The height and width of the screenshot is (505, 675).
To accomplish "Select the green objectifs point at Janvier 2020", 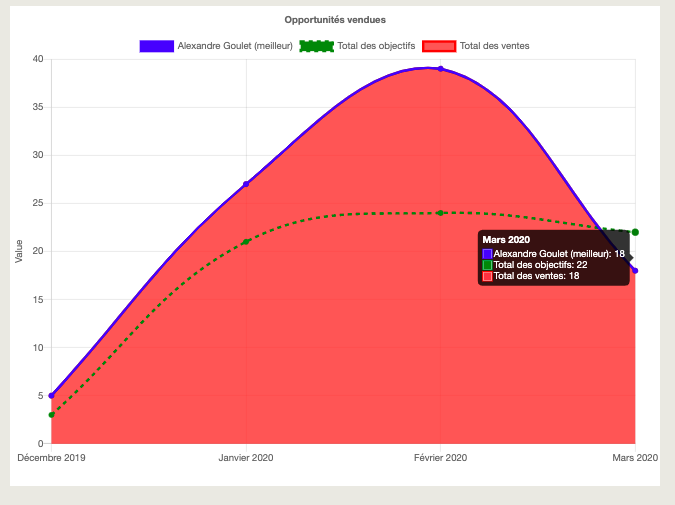I will click(246, 242).
